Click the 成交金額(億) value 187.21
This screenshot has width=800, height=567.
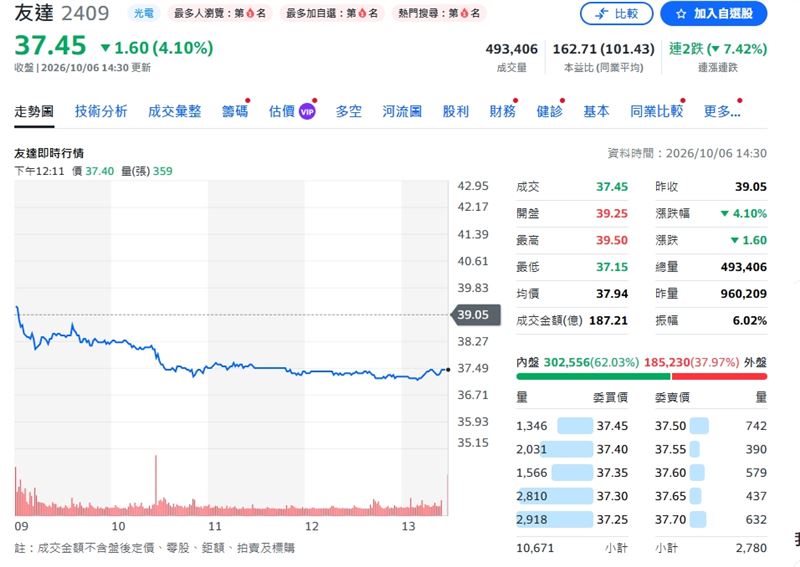coord(608,321)
